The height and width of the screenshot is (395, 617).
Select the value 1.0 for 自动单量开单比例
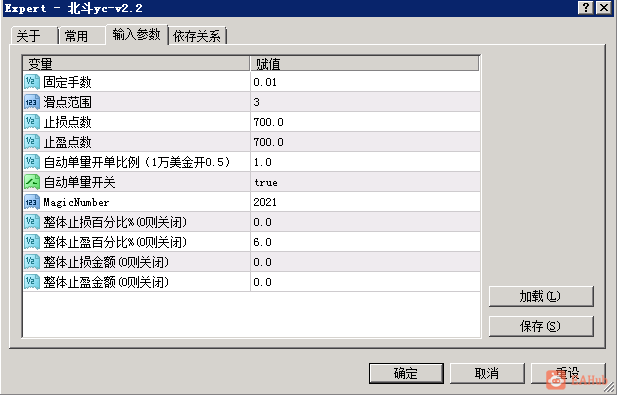pos(262,162)
